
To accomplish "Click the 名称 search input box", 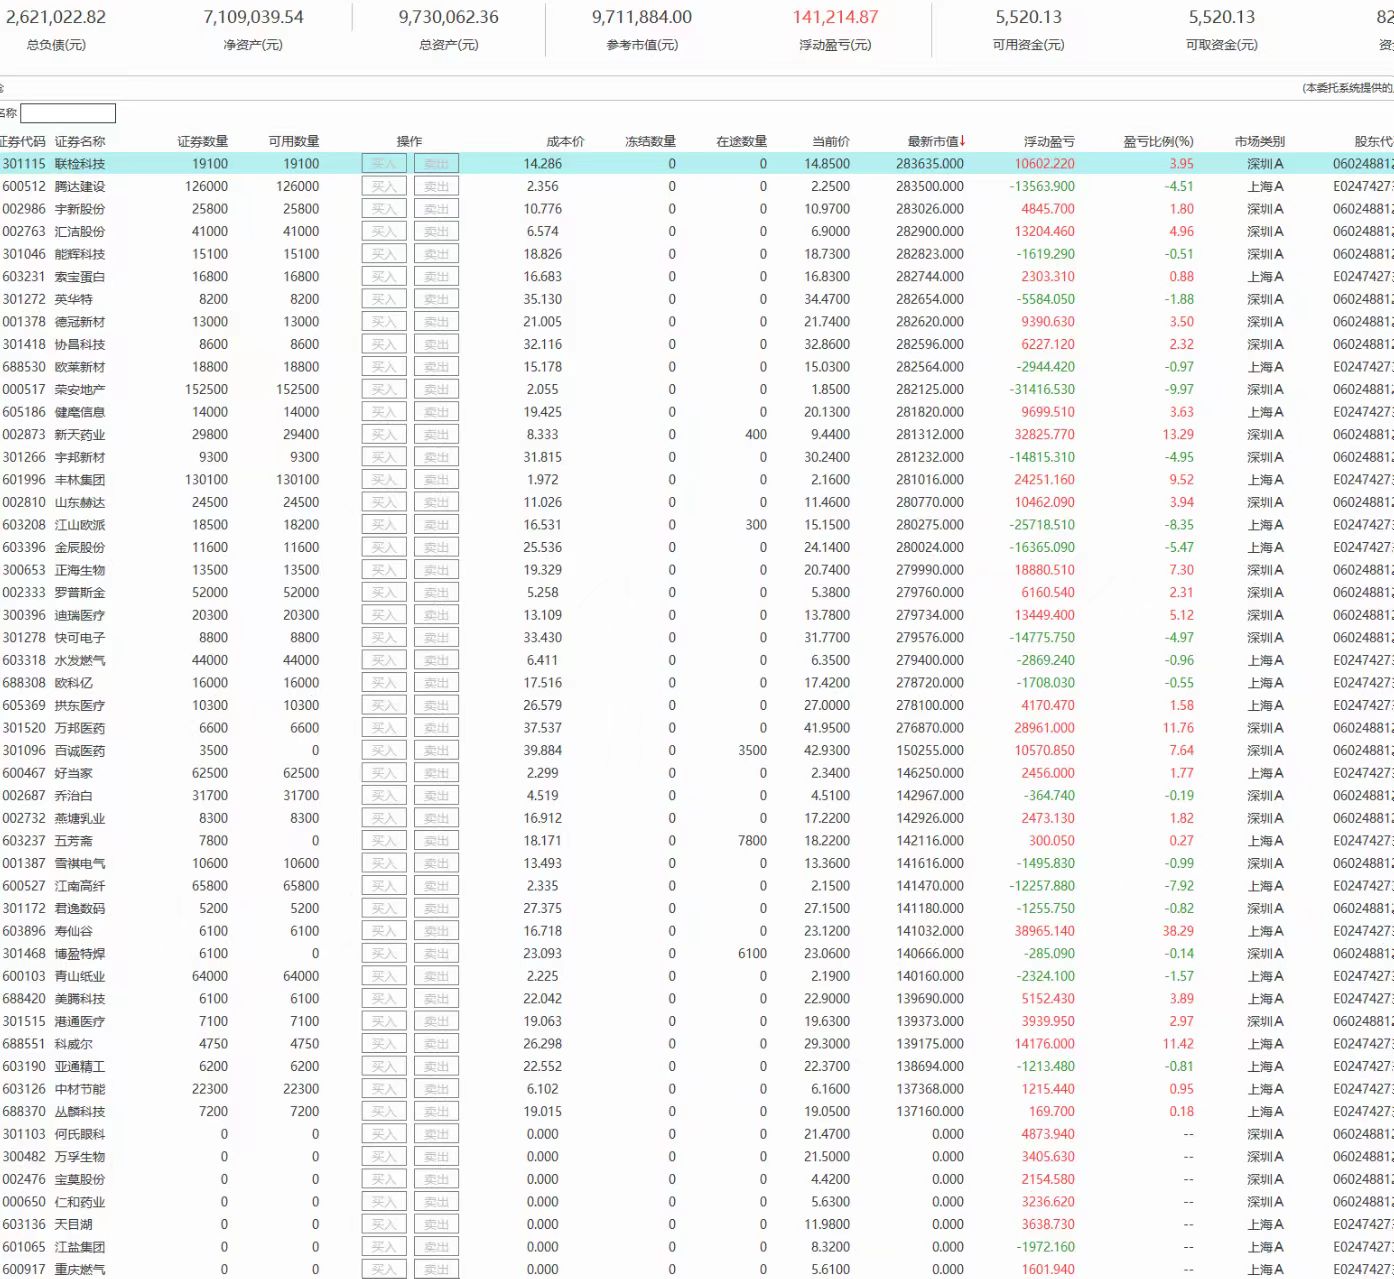I will (x=68, y=114).
